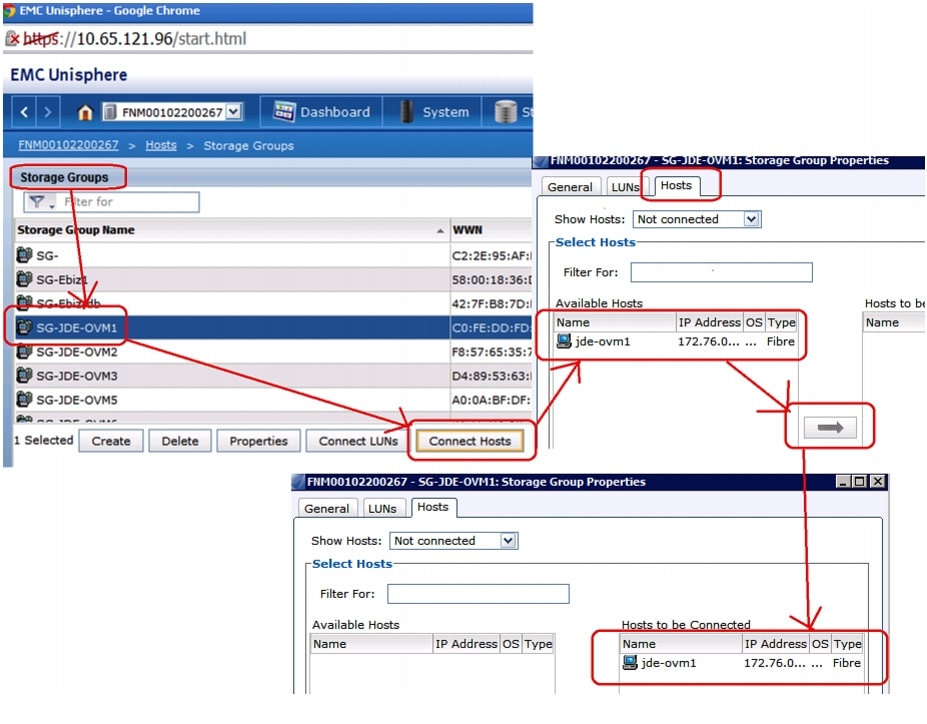Open Show Hosts dropdown in upper properties dialog
The width and height of the screenshot is (927, 724).
(751, 219)
